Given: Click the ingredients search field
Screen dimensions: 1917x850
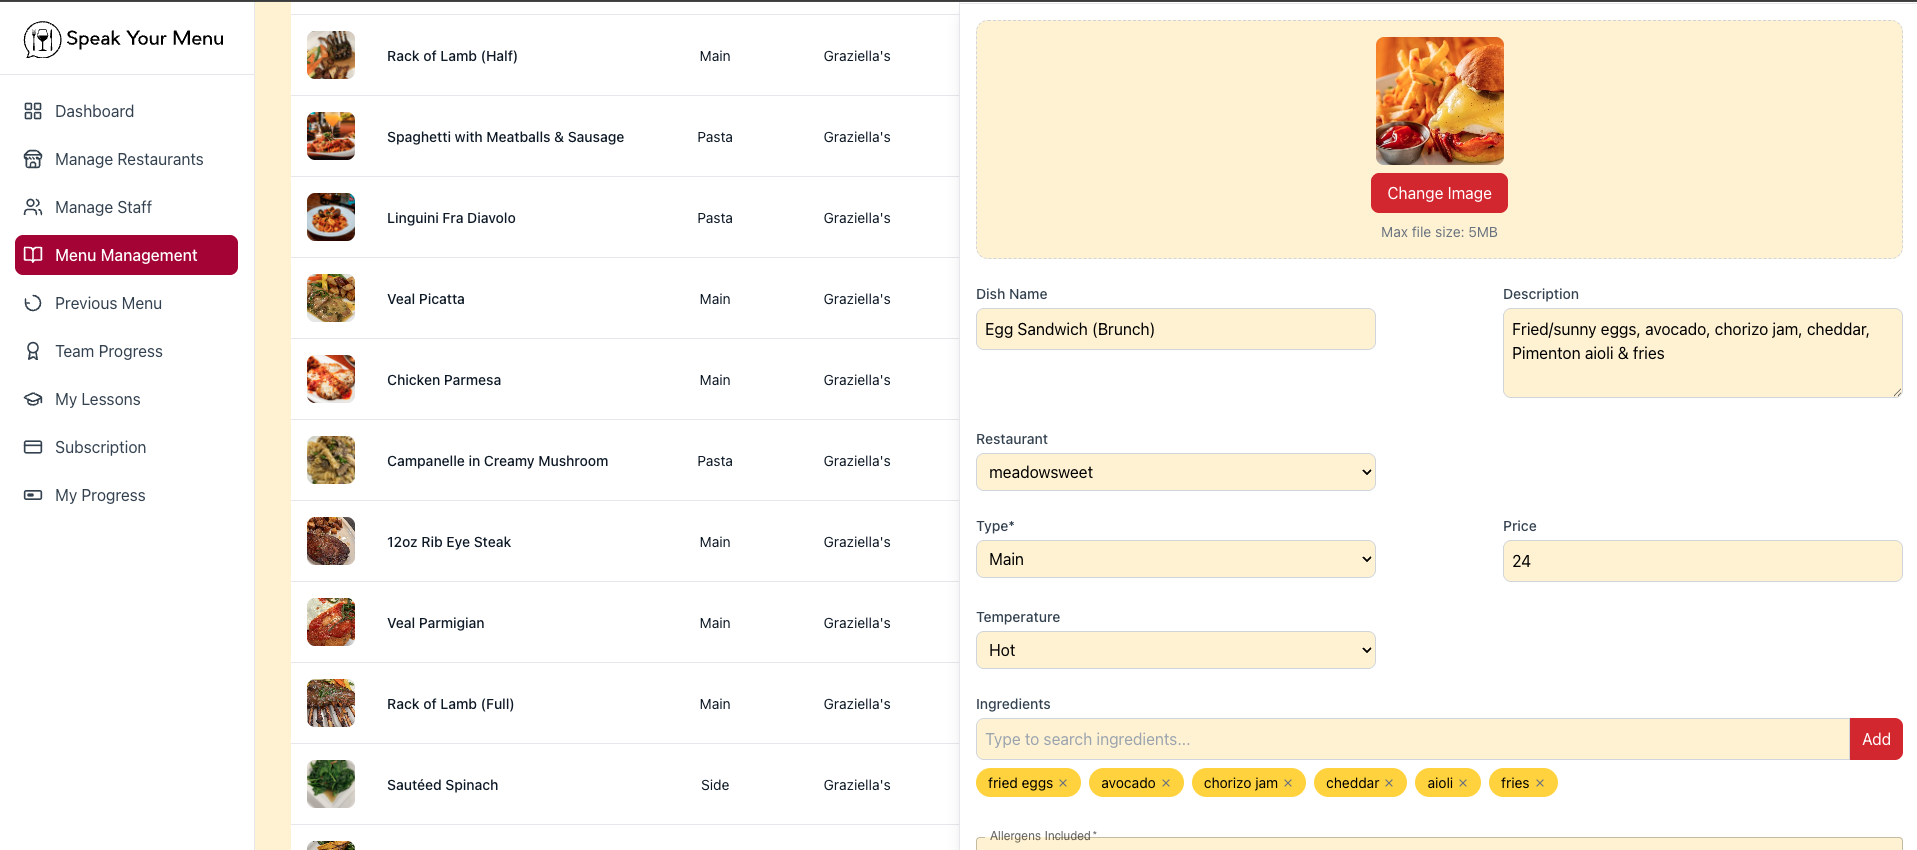Looking at the screenshot, I should pos(1413,739).
